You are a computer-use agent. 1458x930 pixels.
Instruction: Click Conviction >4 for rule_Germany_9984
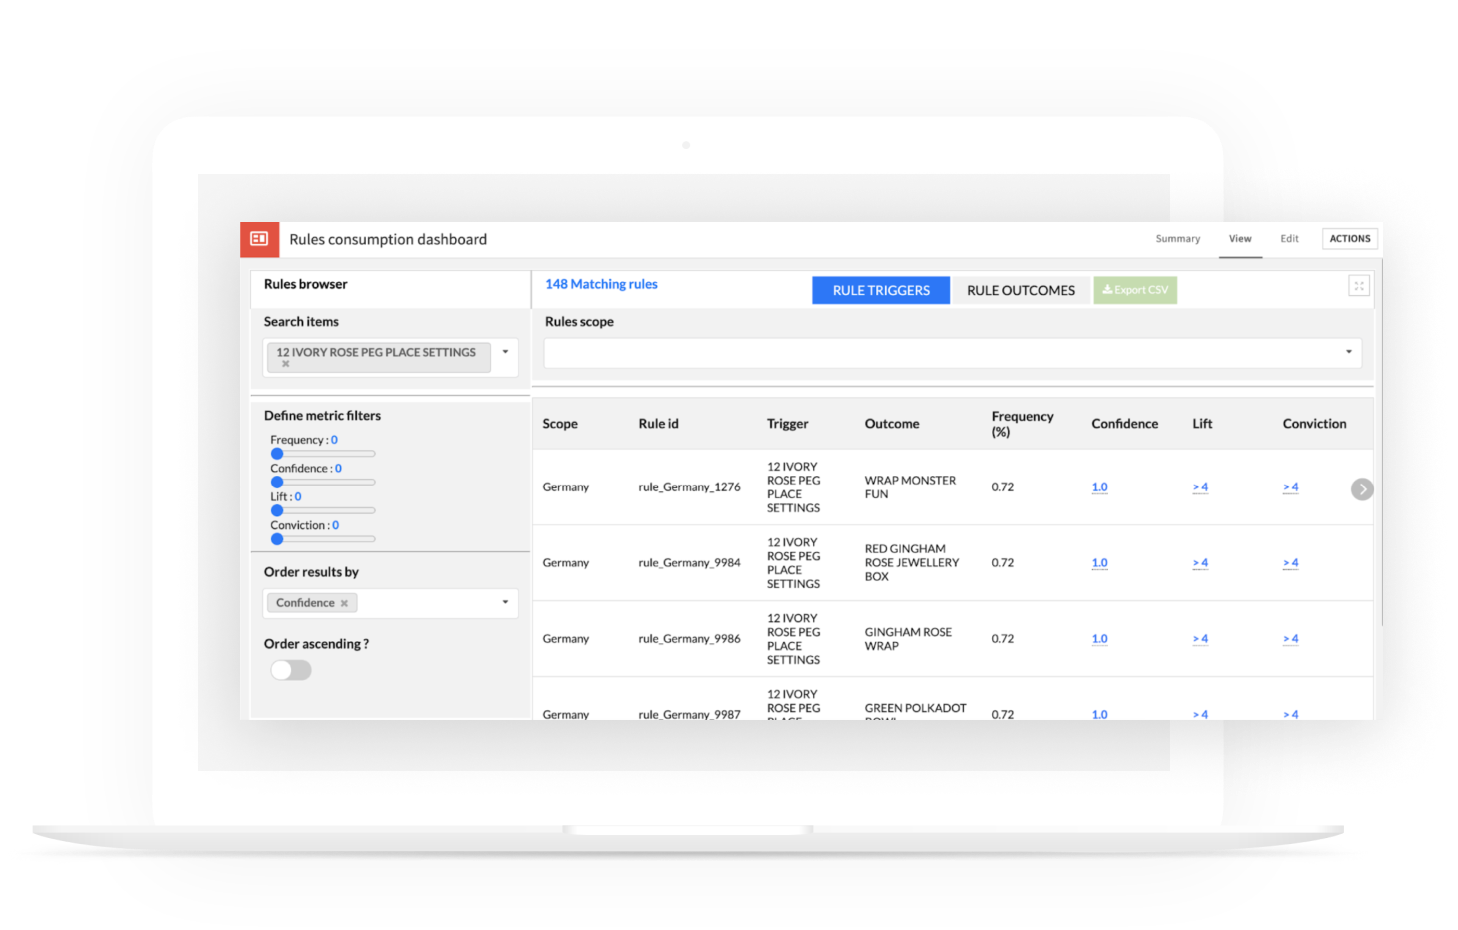click(1290, 563)
